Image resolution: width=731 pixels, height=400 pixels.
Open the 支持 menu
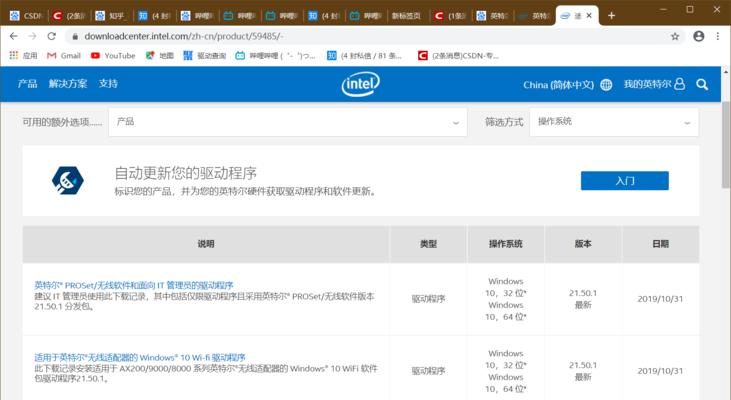pos(108,84)
